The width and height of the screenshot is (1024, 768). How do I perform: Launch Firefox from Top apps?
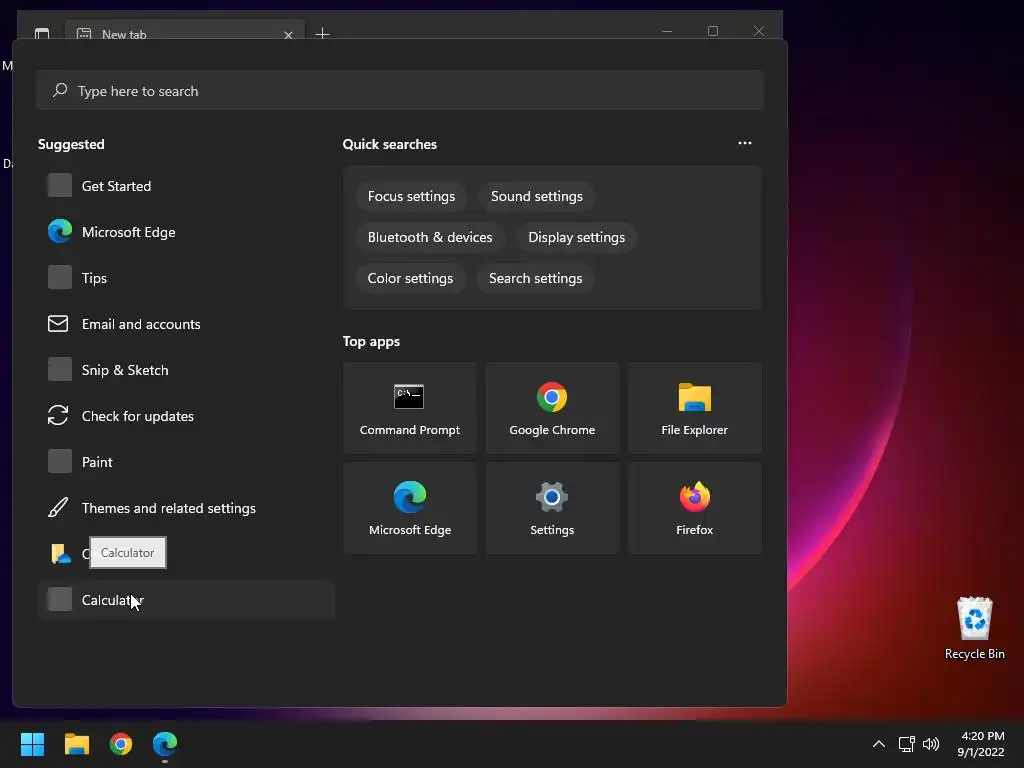tap(694, 508)
